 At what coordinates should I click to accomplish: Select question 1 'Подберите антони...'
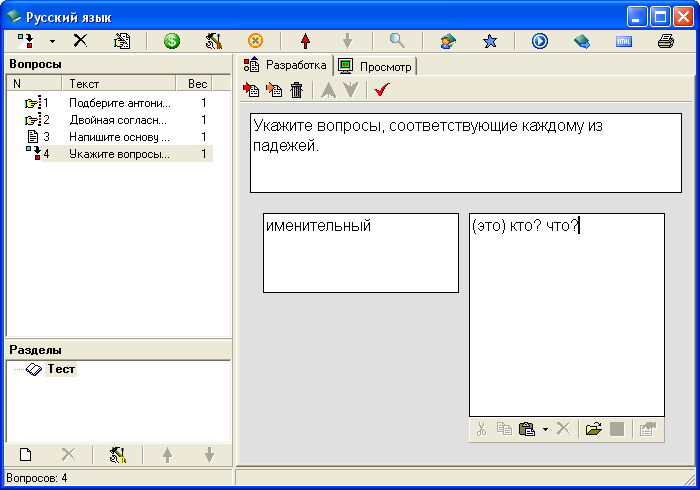119,103
